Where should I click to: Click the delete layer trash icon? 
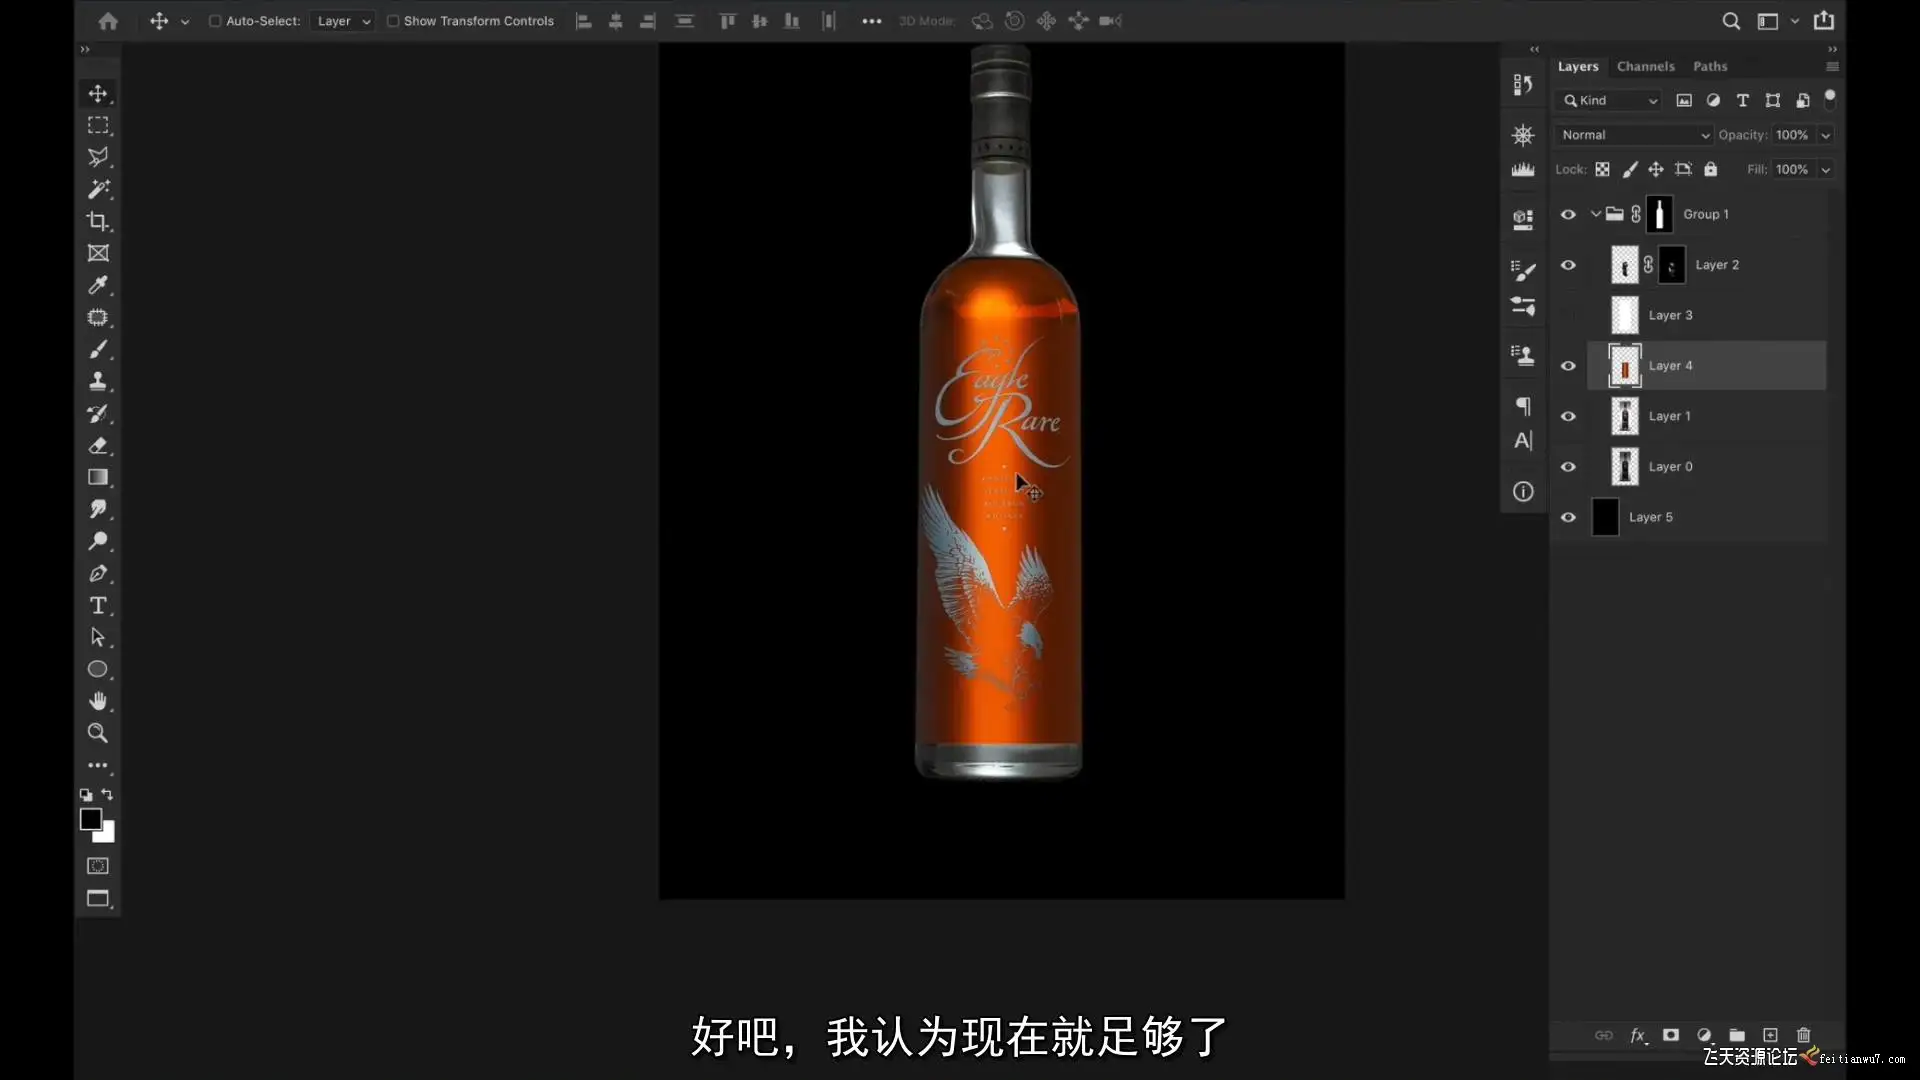point(1803,1035)
